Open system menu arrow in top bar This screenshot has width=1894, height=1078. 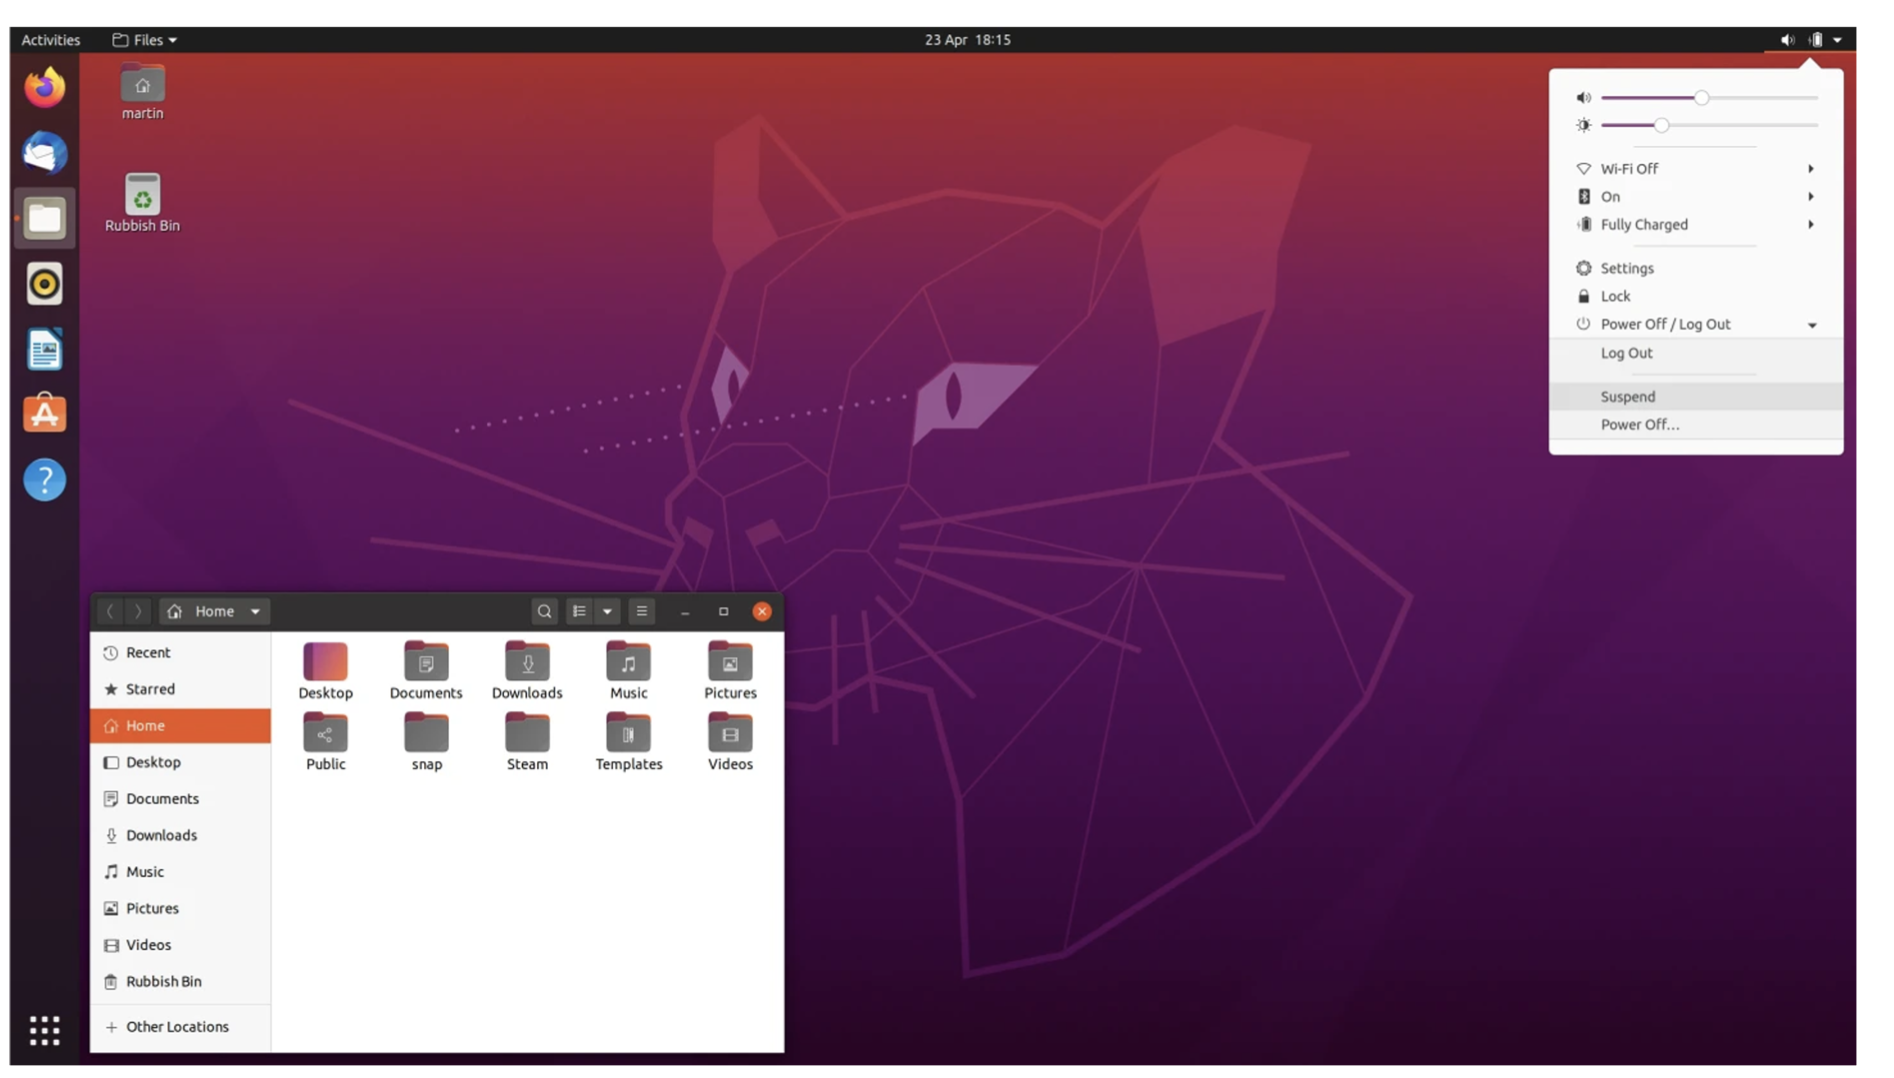pyautogui.click(x=1837, y=40)
